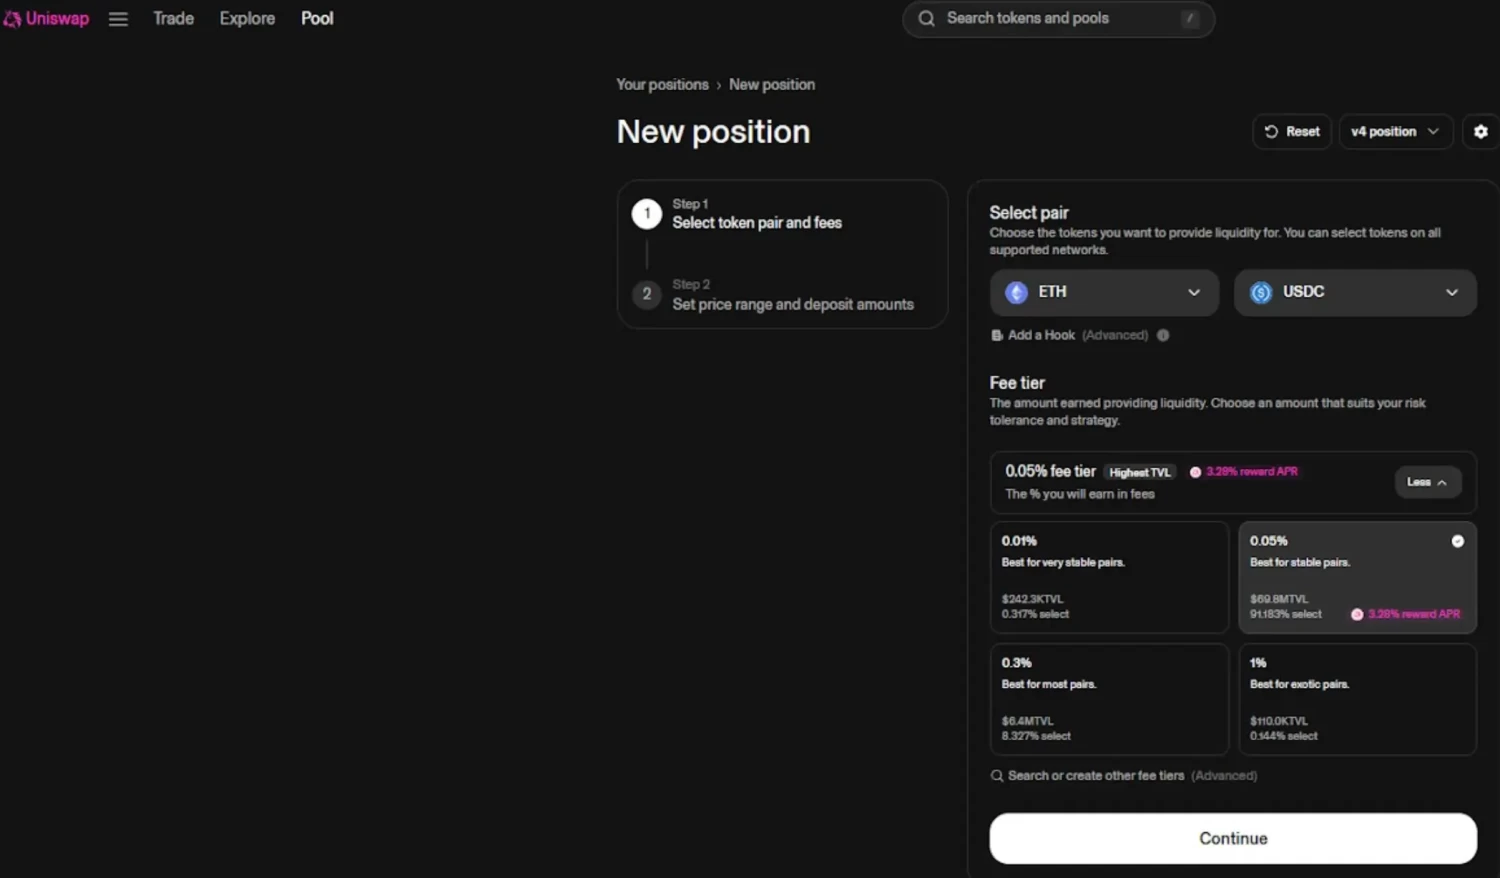Select the 0.3% fee tier

(x=1109, y=699)
